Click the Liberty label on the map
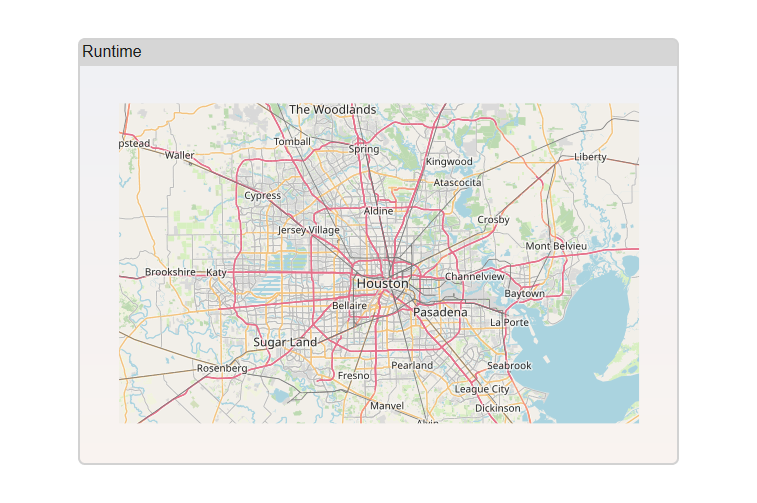Screen dimensions: 757x503 pyautogui.click(x=590, y=157)
